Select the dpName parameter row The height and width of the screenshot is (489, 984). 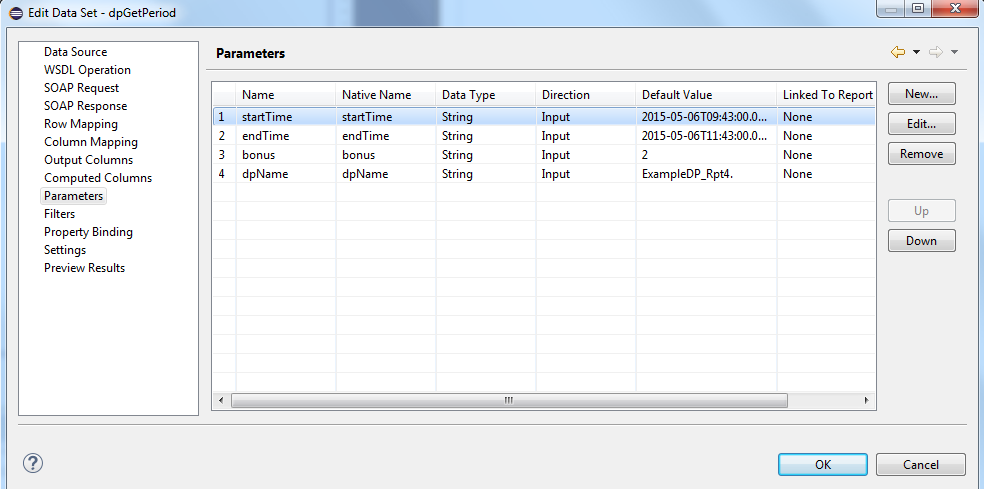point(258,174)
